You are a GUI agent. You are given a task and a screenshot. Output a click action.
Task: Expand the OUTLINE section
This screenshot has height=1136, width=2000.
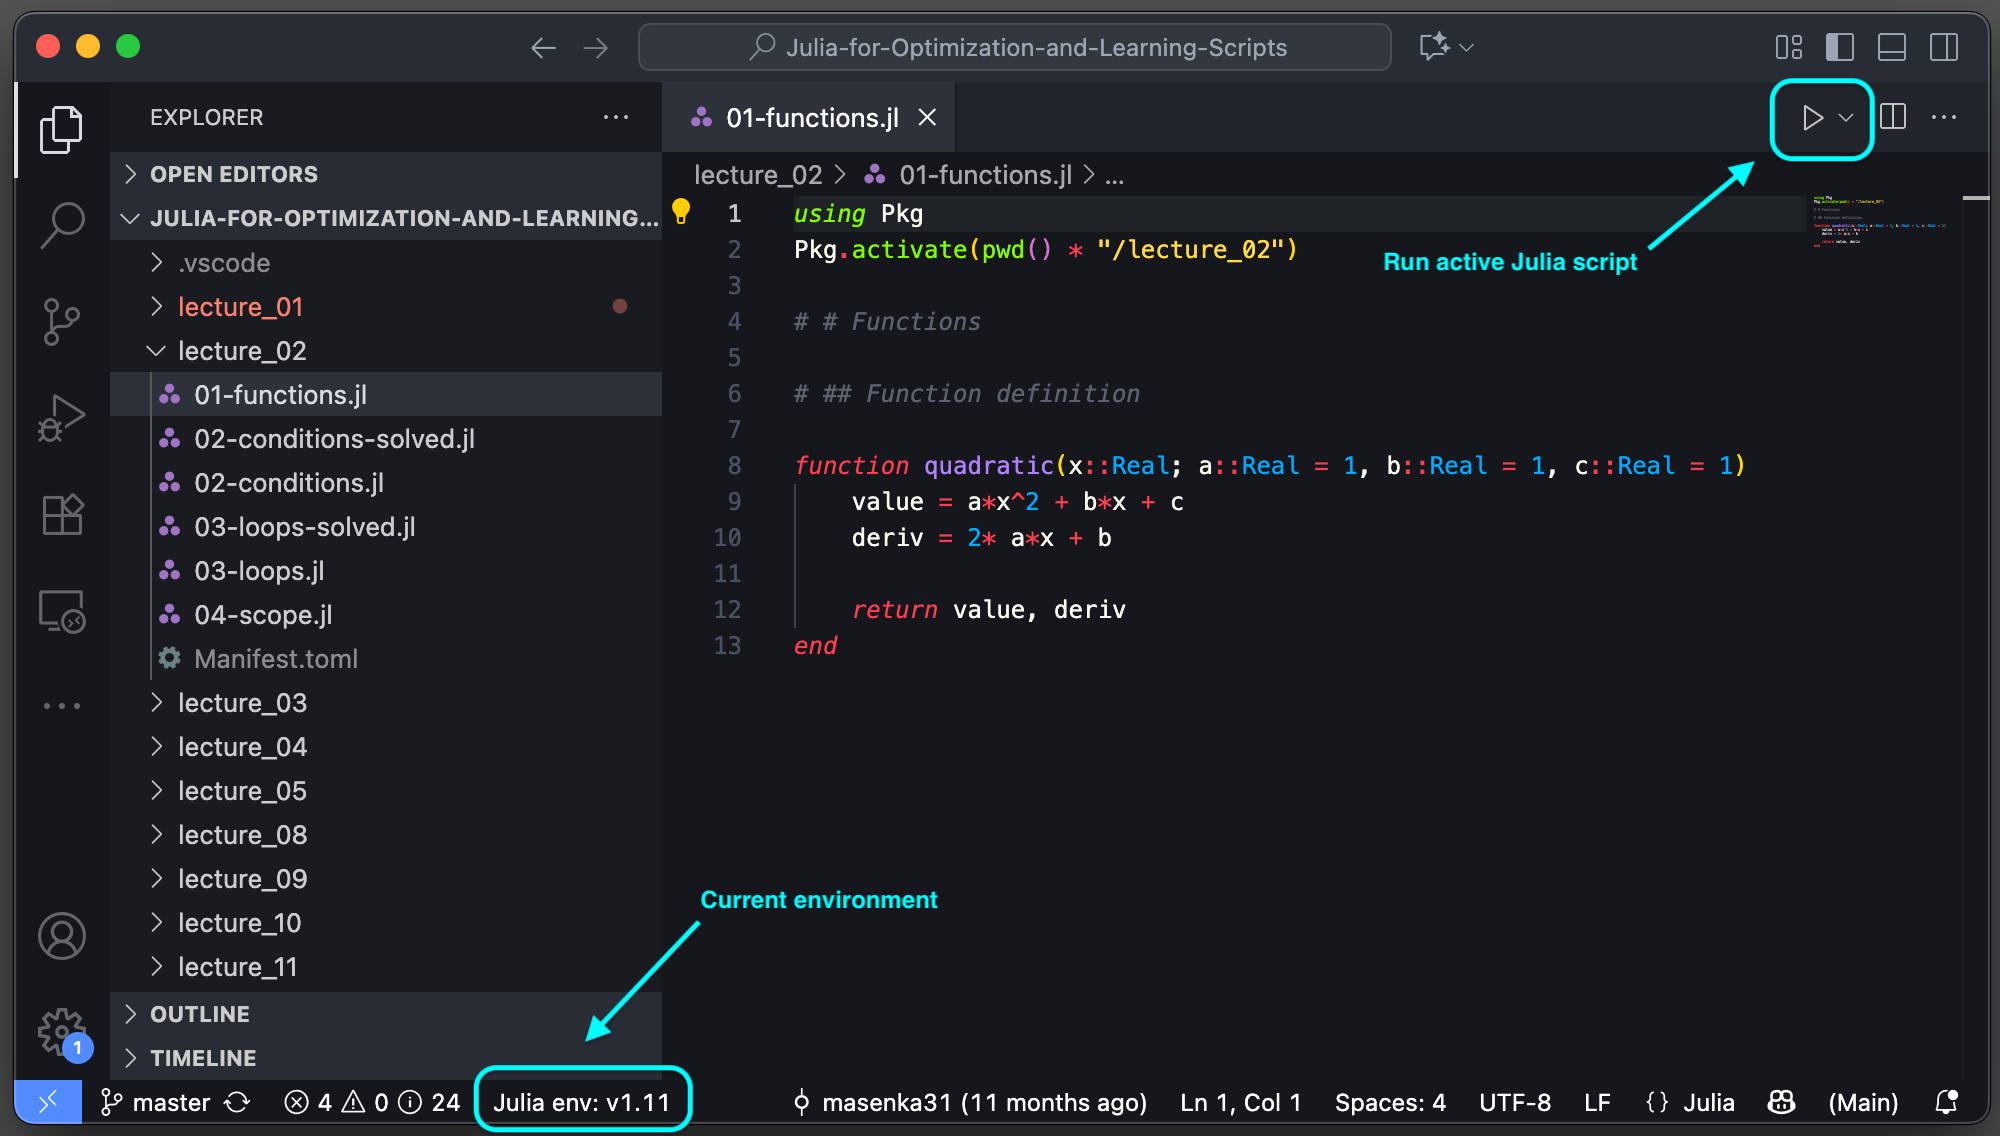click(200, 1014)
